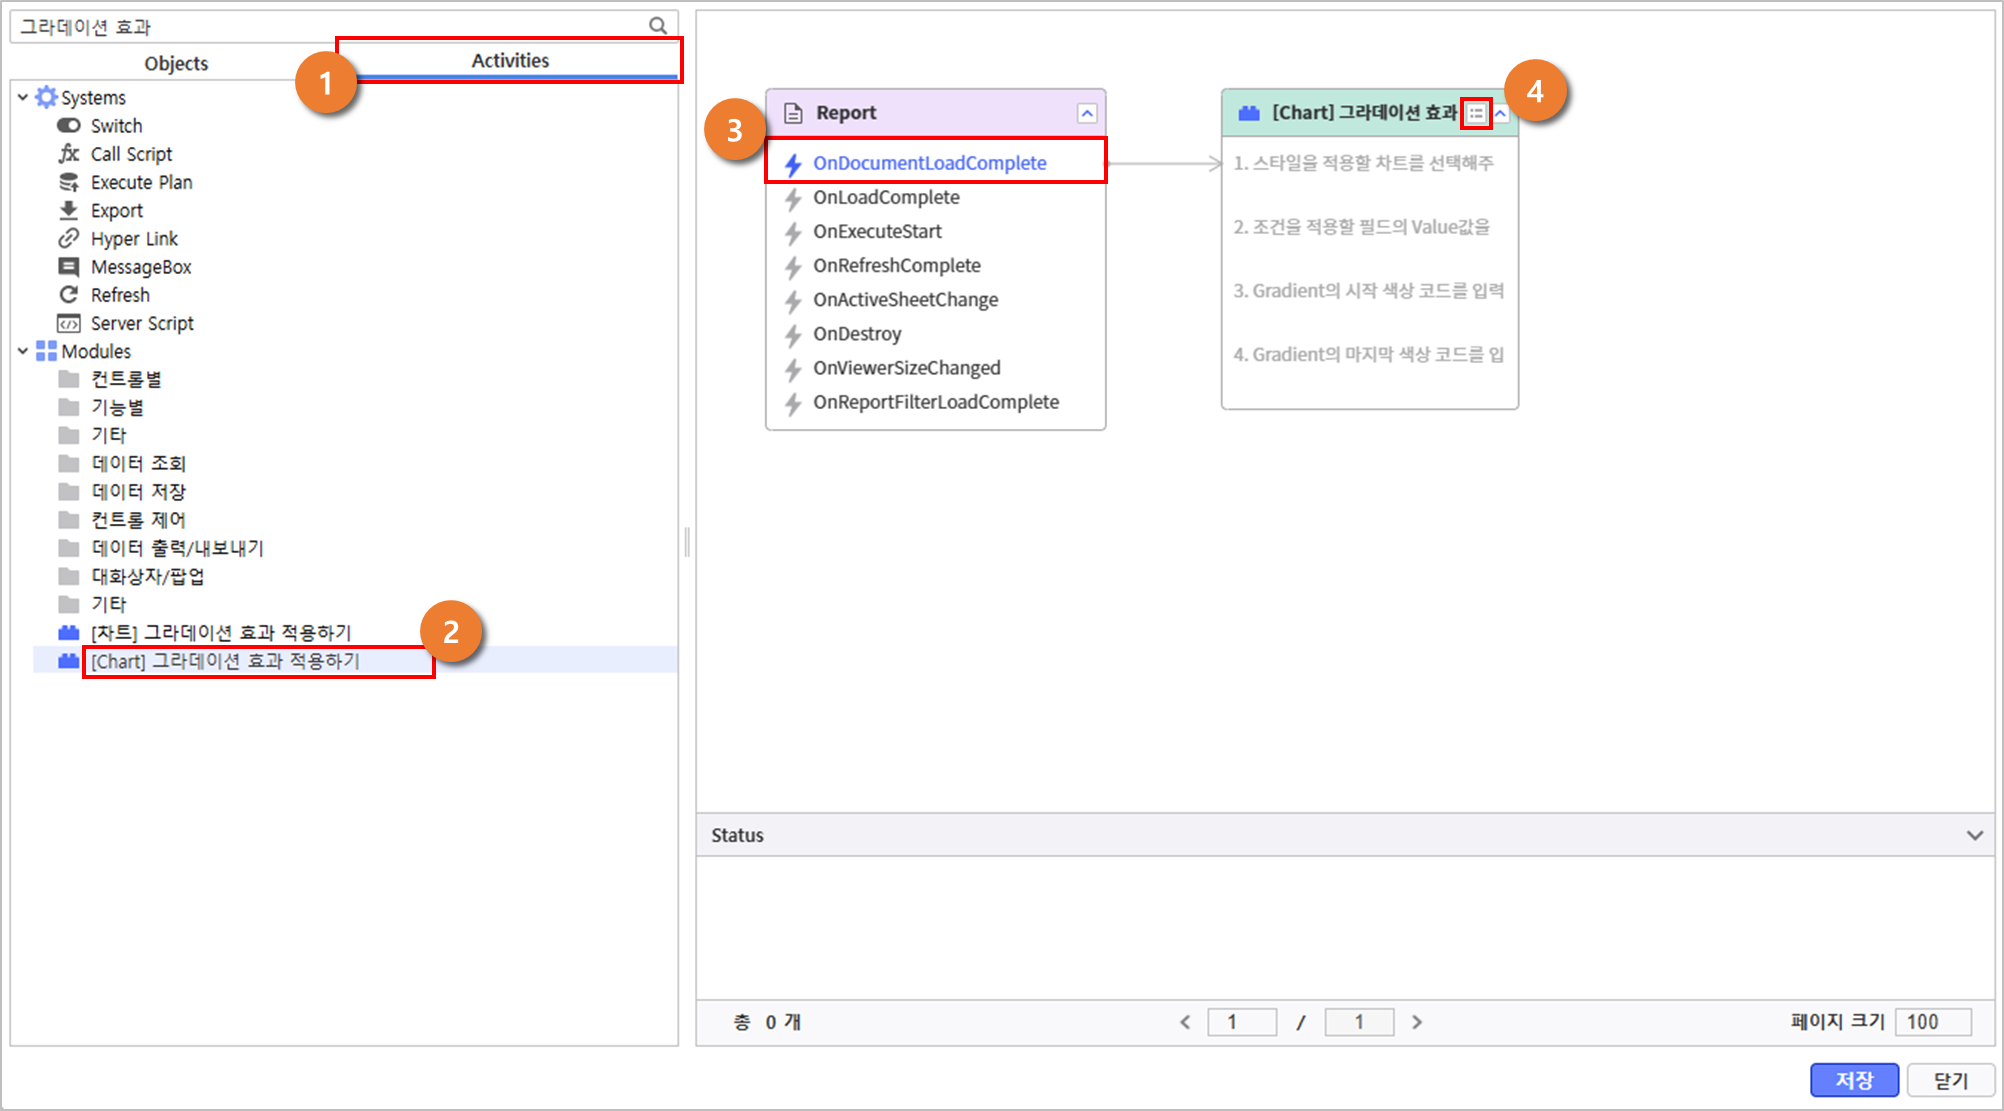Select the MessageBox icon
This screenshot has height=1111, width=2004.
pos(69,267)
